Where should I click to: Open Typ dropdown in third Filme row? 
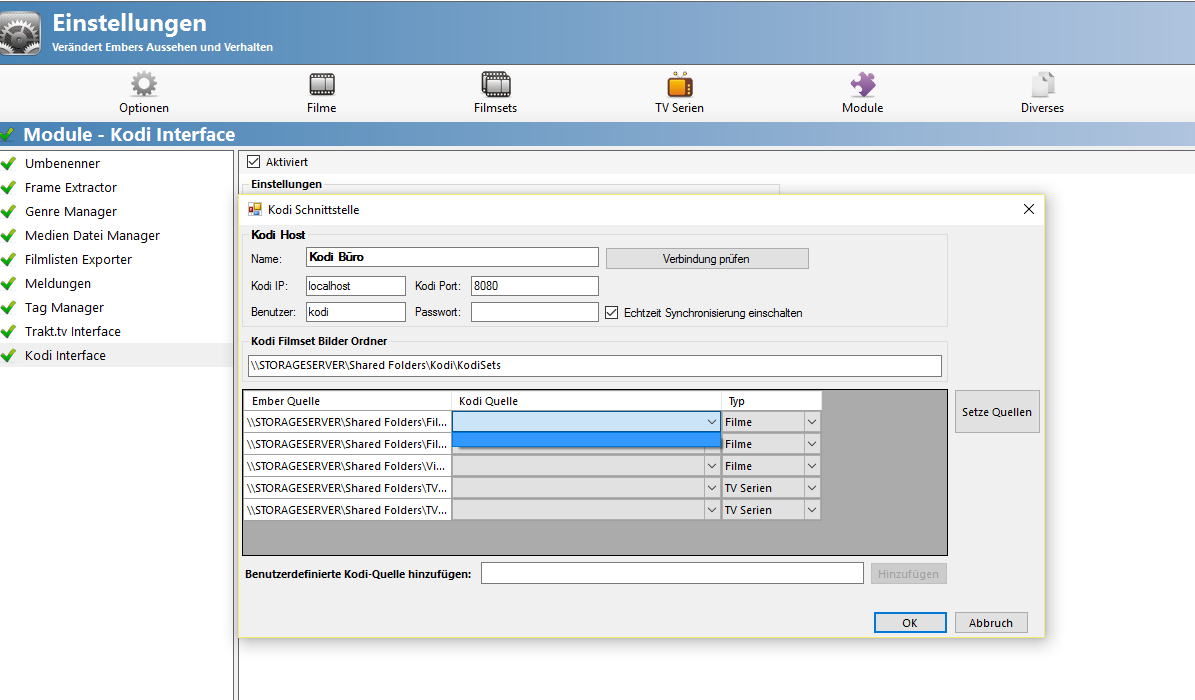pyautogui.click(x=812, y=466)
